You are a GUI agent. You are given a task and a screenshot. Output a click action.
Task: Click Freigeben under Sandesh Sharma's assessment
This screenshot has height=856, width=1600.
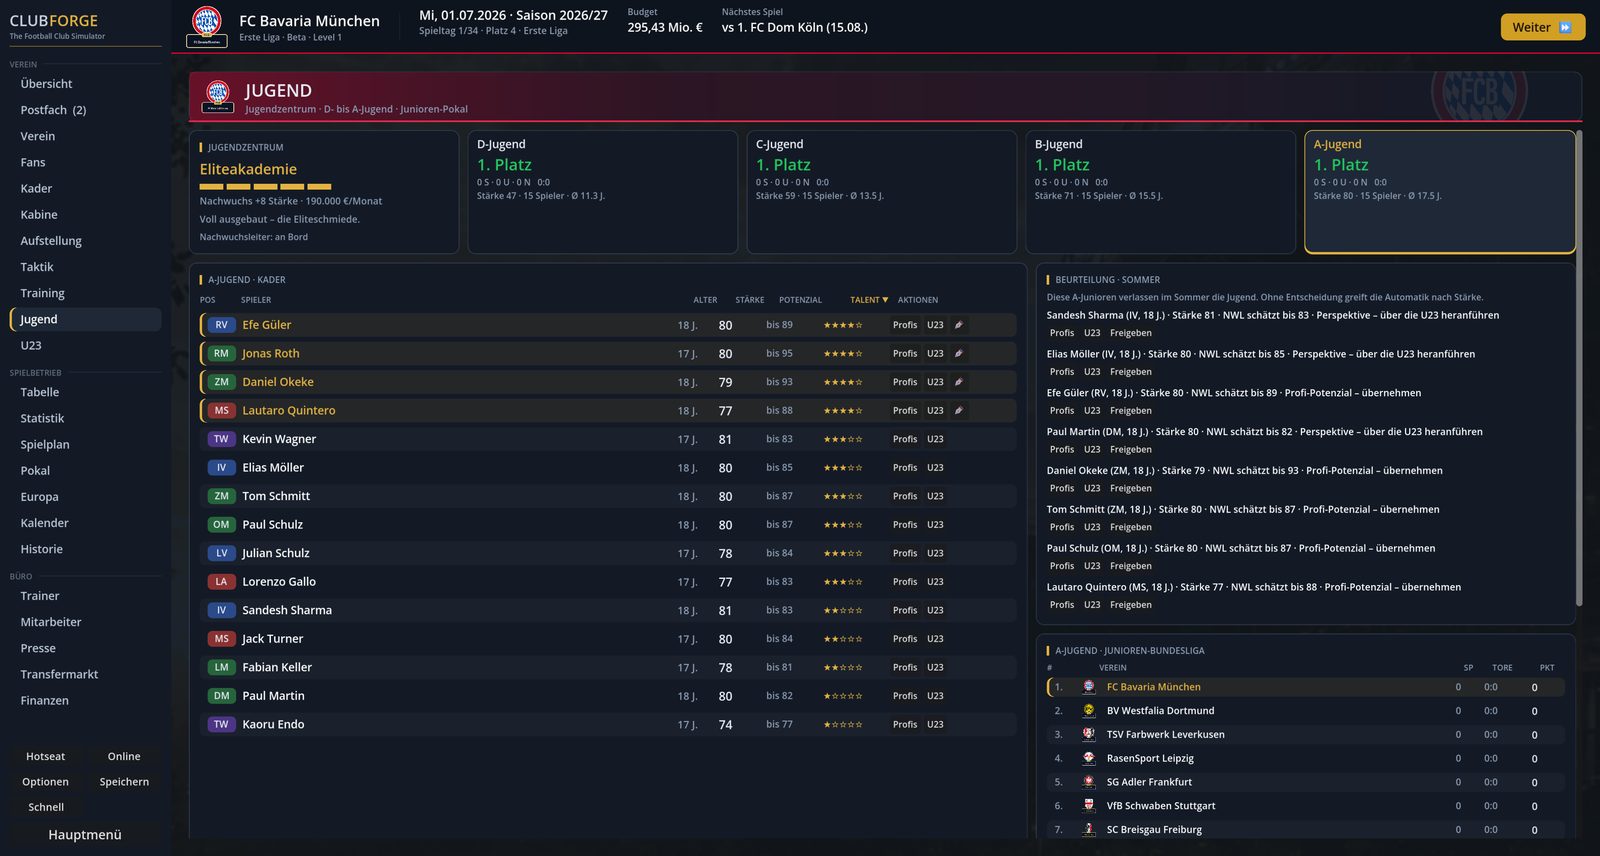pyautogui.click(x=1131, y=333)
